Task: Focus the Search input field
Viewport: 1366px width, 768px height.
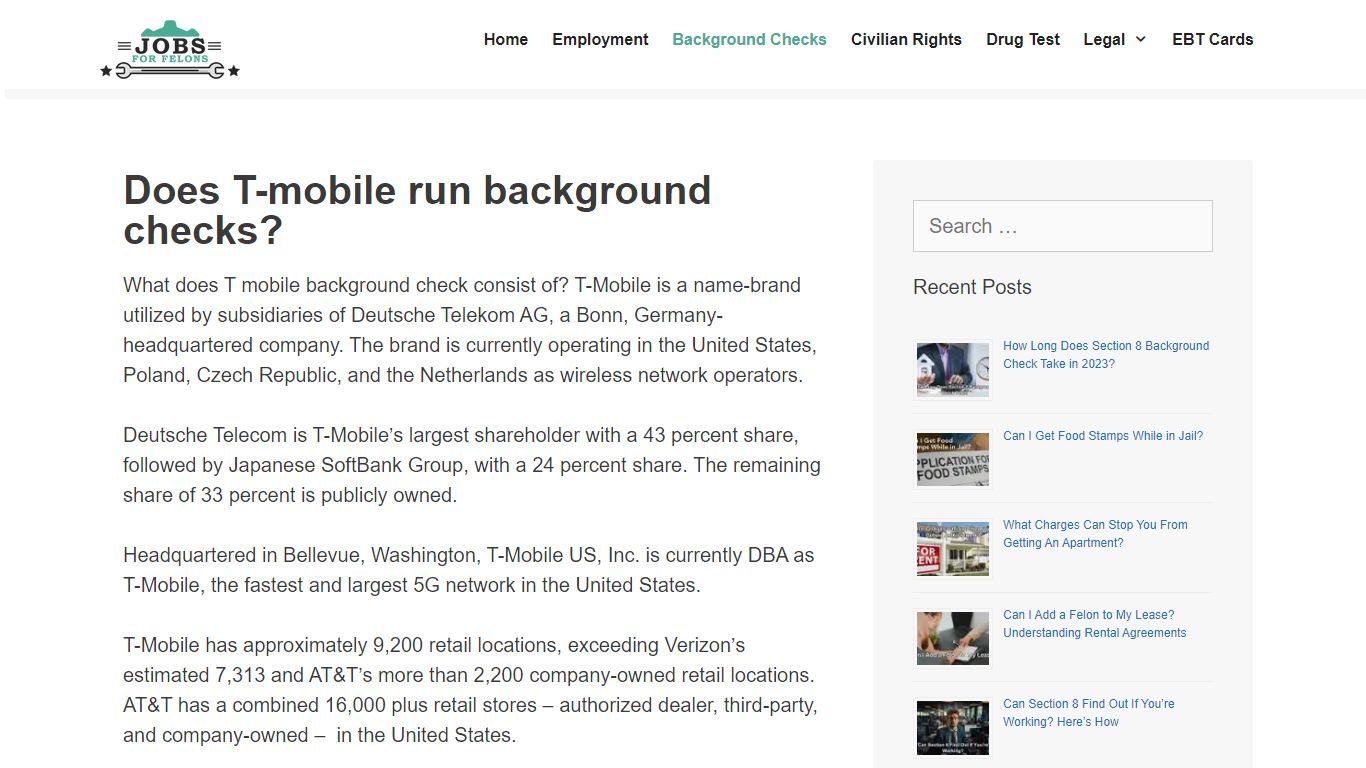Action: [x=1062, y=226]
